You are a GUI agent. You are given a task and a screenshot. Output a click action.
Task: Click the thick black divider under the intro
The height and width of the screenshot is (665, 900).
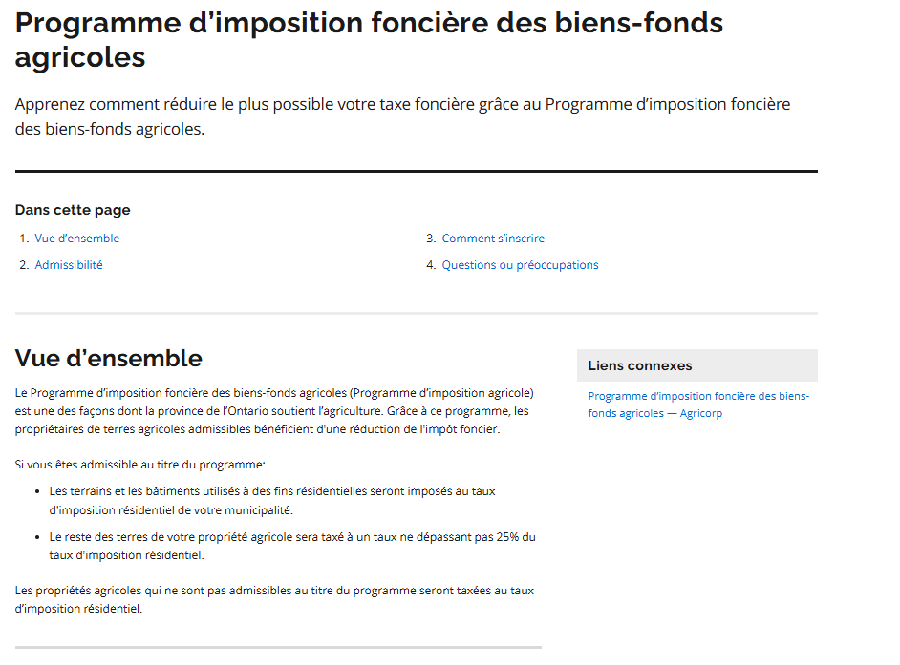[x=416, y=172]
